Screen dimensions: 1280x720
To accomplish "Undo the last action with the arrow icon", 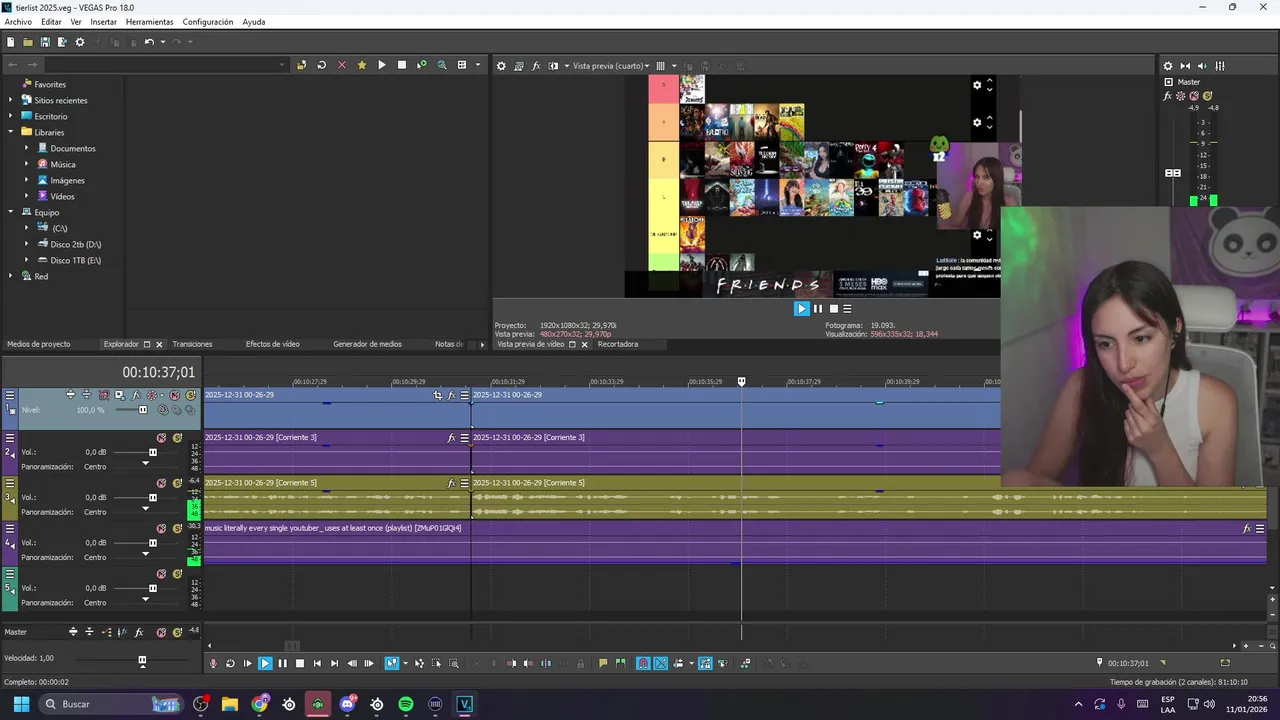I will [x=148, y=42].
